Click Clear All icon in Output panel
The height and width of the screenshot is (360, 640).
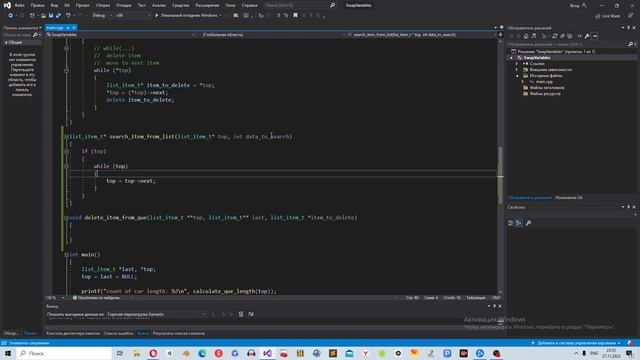coord(241,314)
